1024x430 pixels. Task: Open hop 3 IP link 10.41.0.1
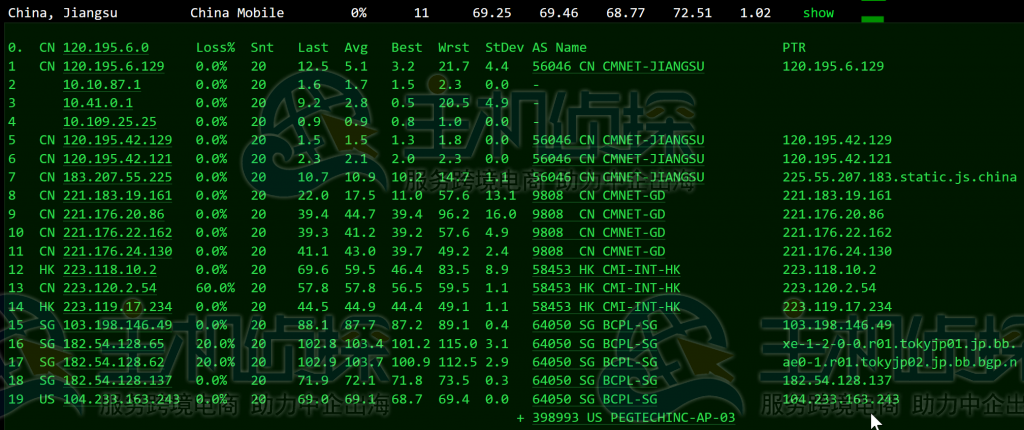(x=98, y=103)
